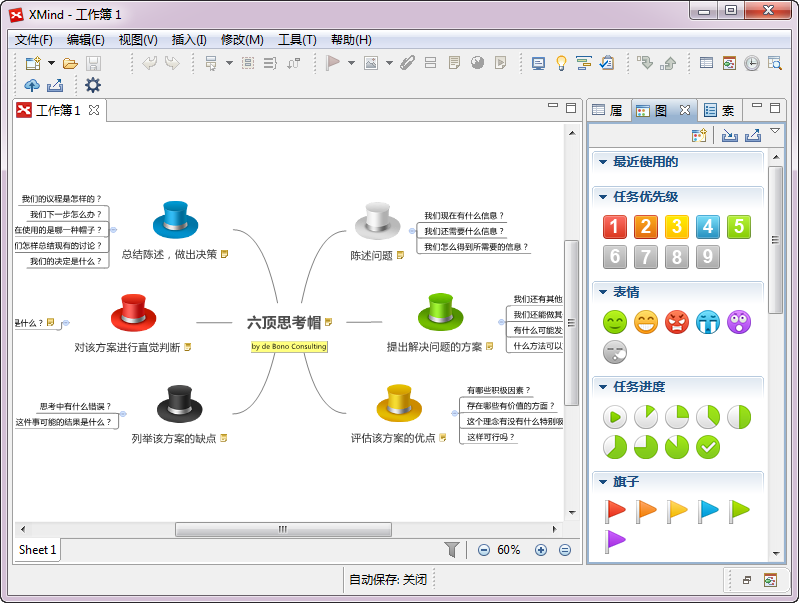The image size is (799, 603).
Task: Select the task start progress marker
Action: click(x=615, y=417)
